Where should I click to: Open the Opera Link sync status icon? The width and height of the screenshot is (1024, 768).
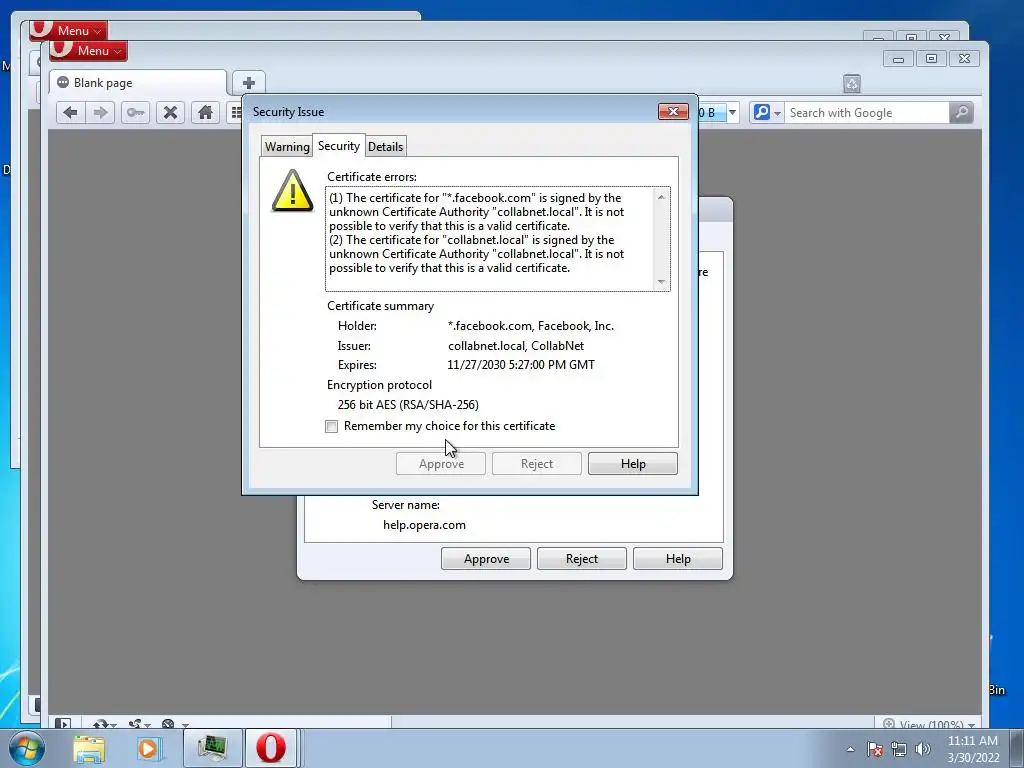[104, 724]
